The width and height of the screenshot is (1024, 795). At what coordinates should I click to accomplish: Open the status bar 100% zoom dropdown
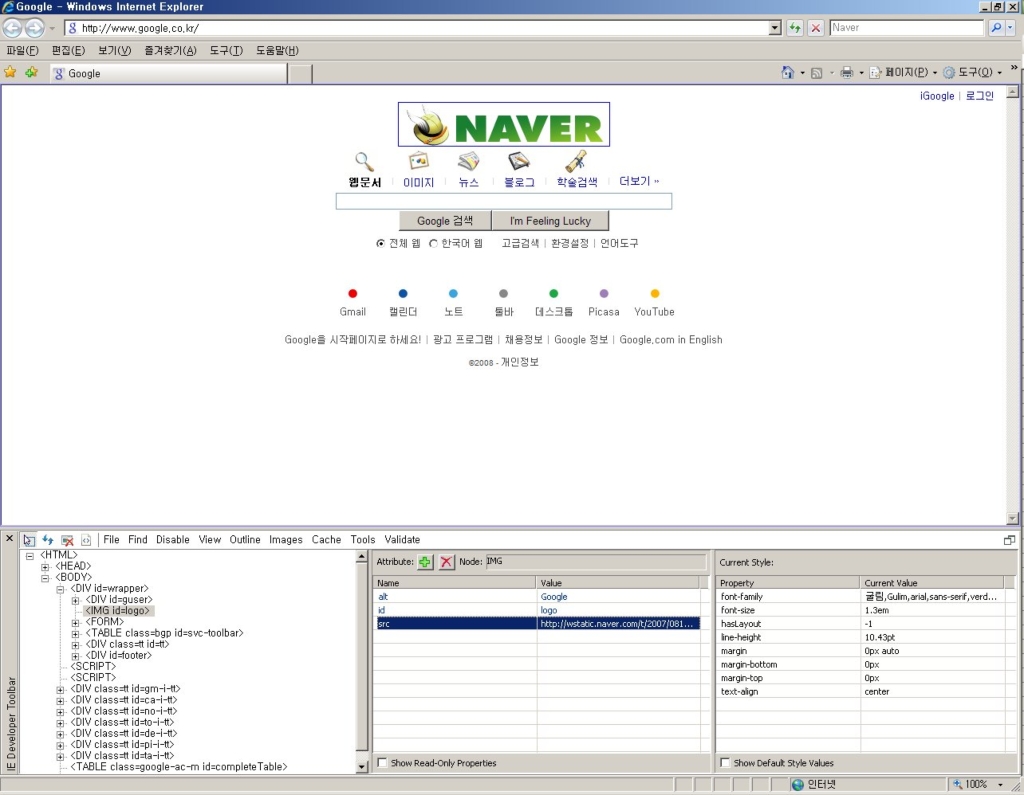click(1000, 785)
